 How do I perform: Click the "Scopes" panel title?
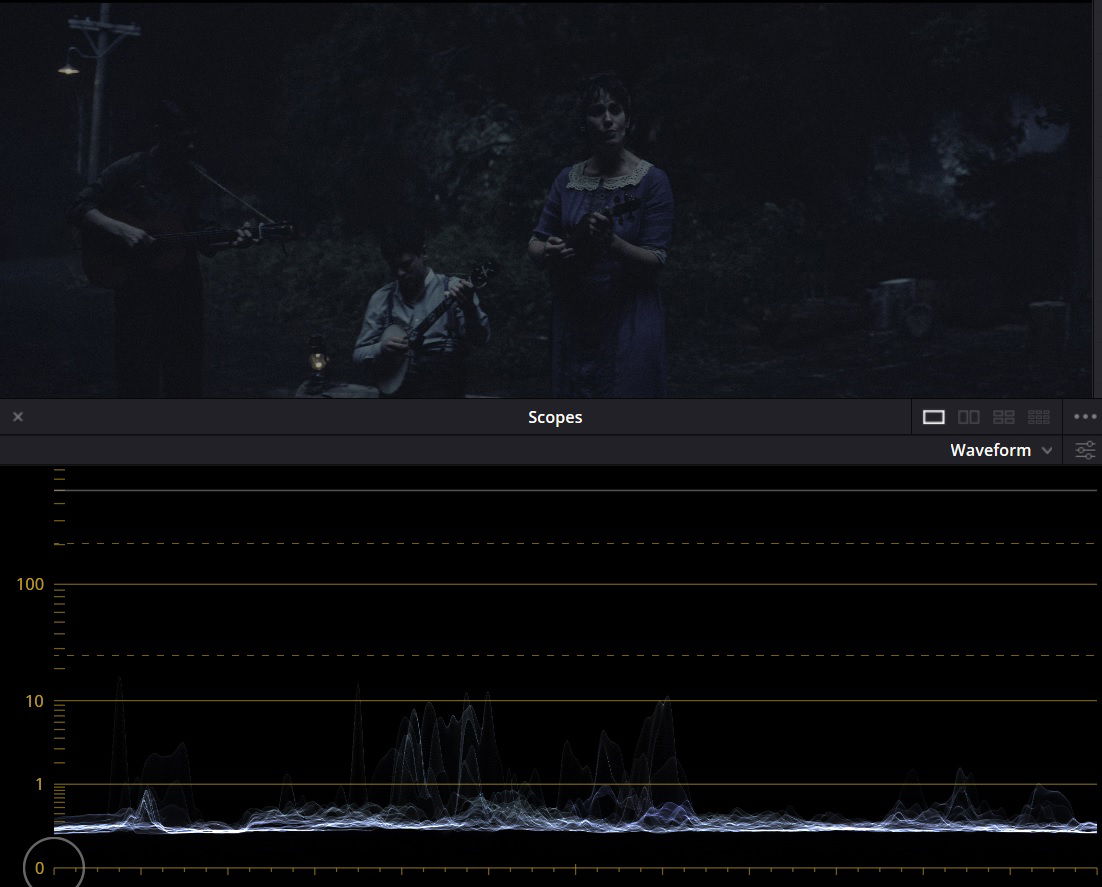555,417
